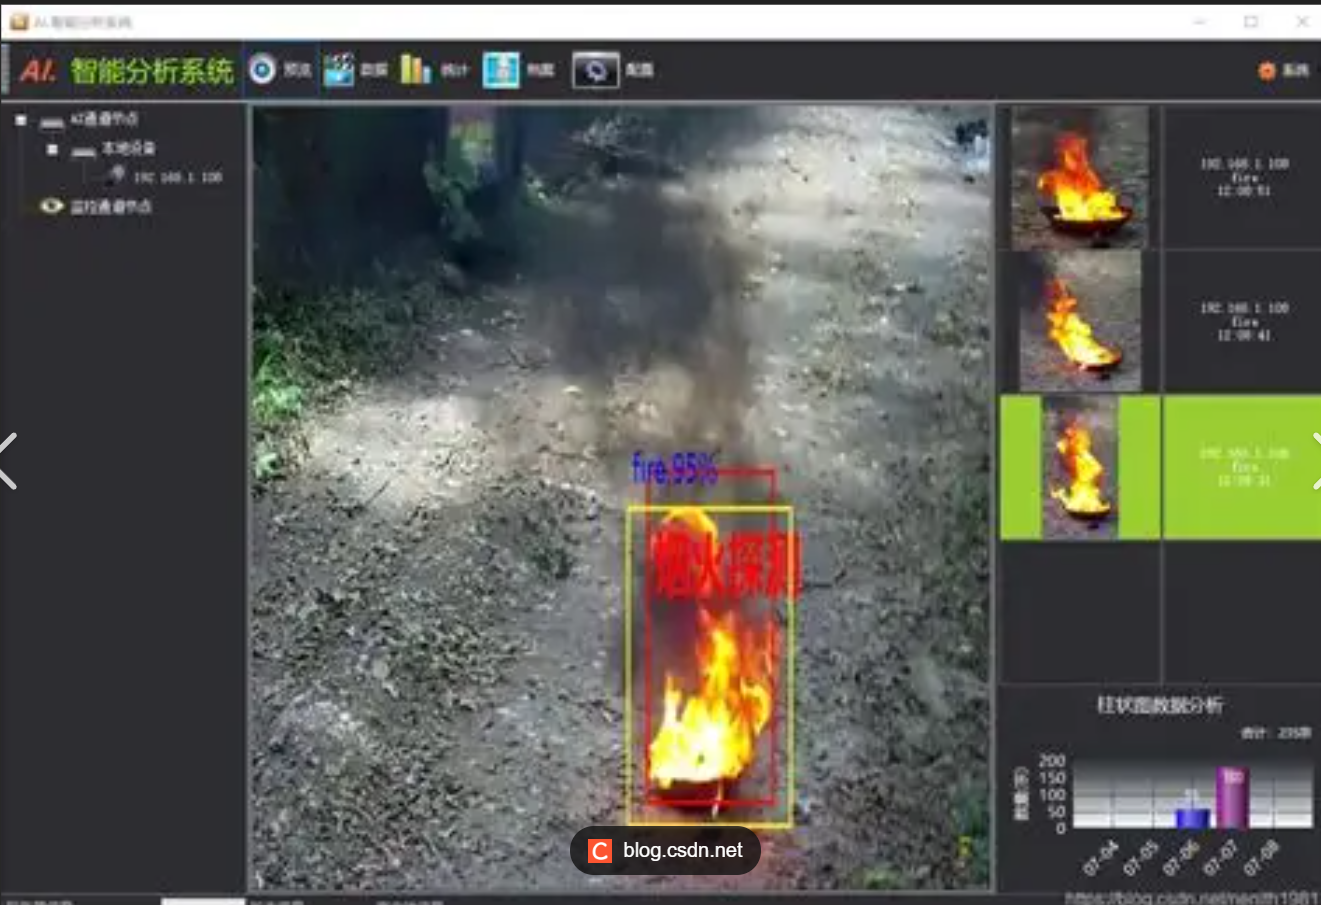Click the green highlighted fire alarm record

(x=1243, y=467)
